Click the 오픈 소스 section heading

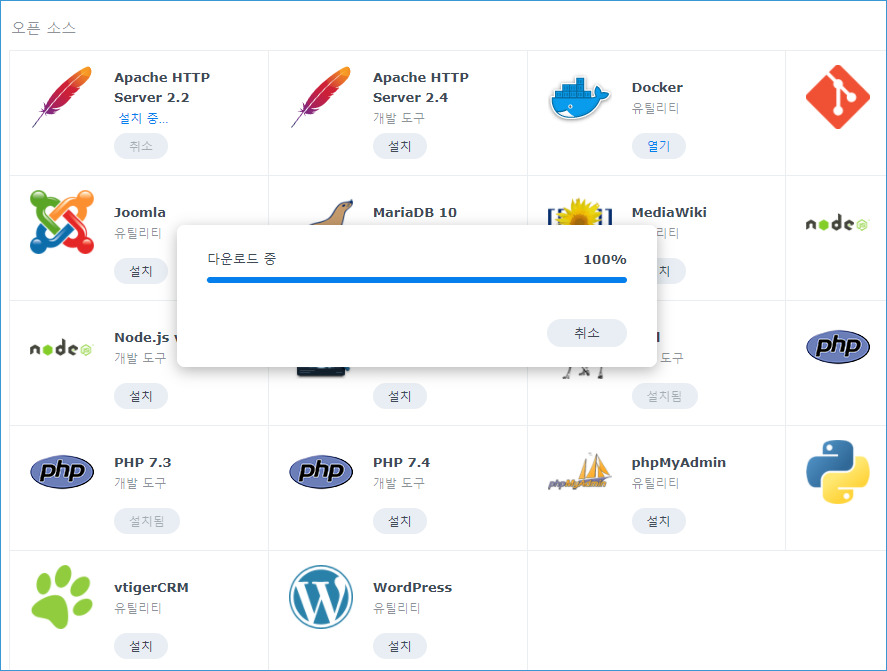tap(44, 28)
